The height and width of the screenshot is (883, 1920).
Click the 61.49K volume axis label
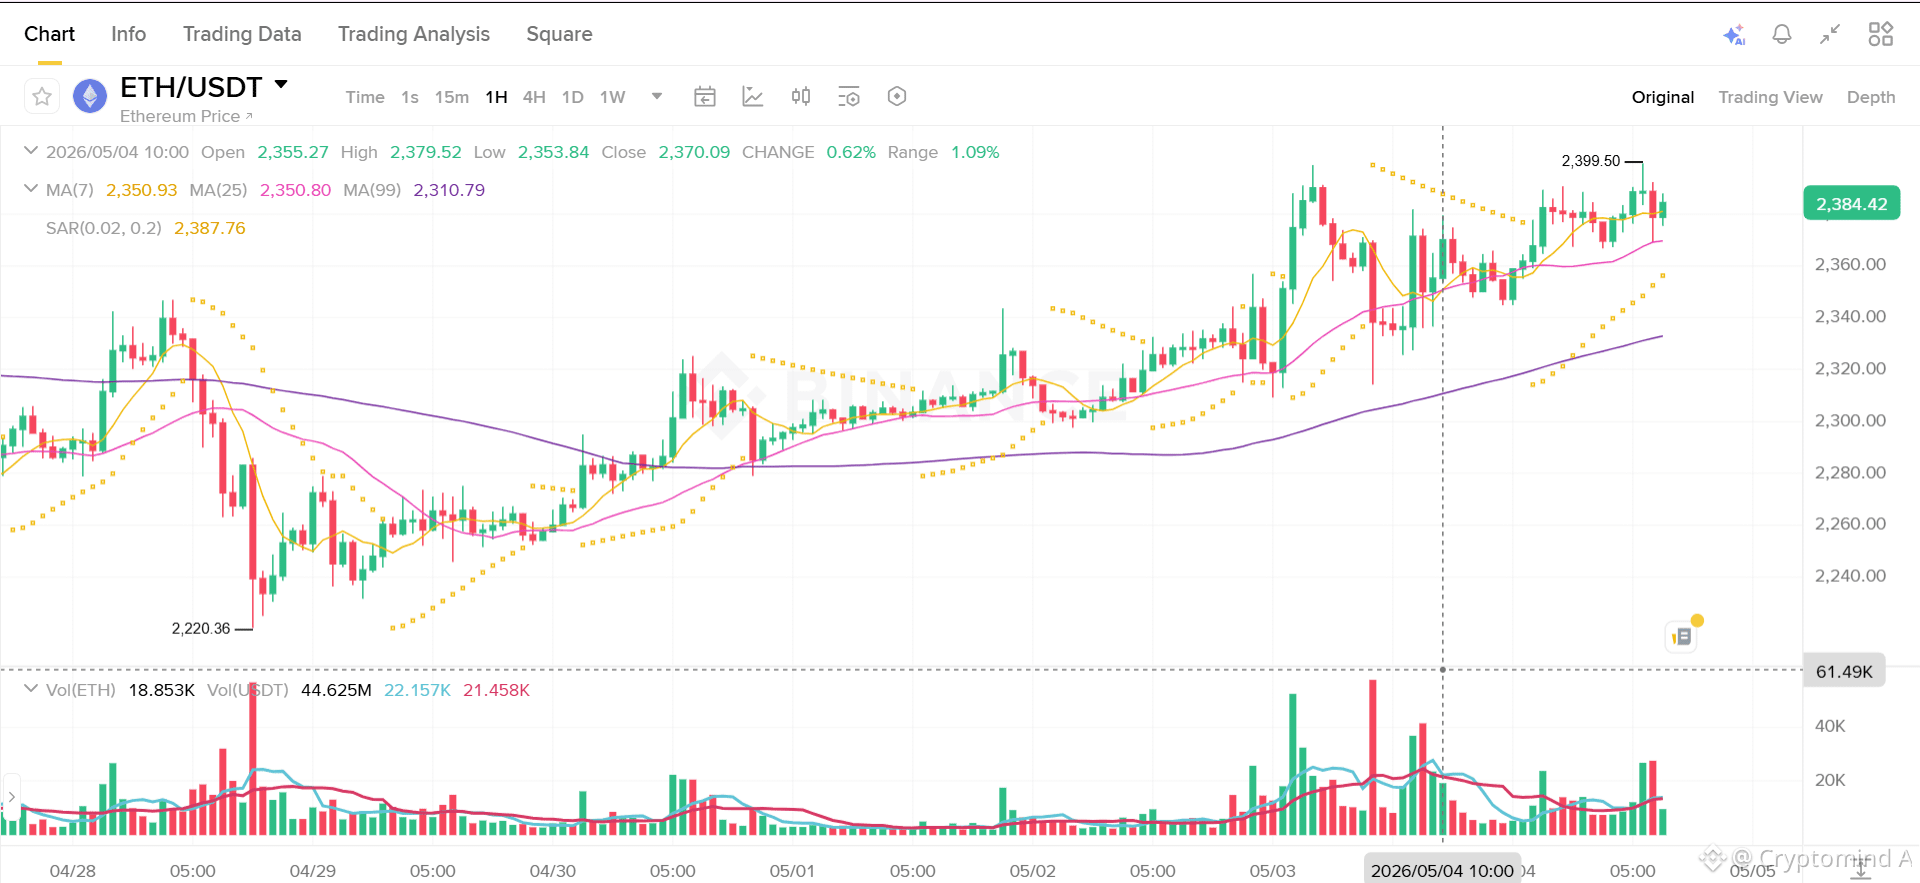pos(1844,672)
